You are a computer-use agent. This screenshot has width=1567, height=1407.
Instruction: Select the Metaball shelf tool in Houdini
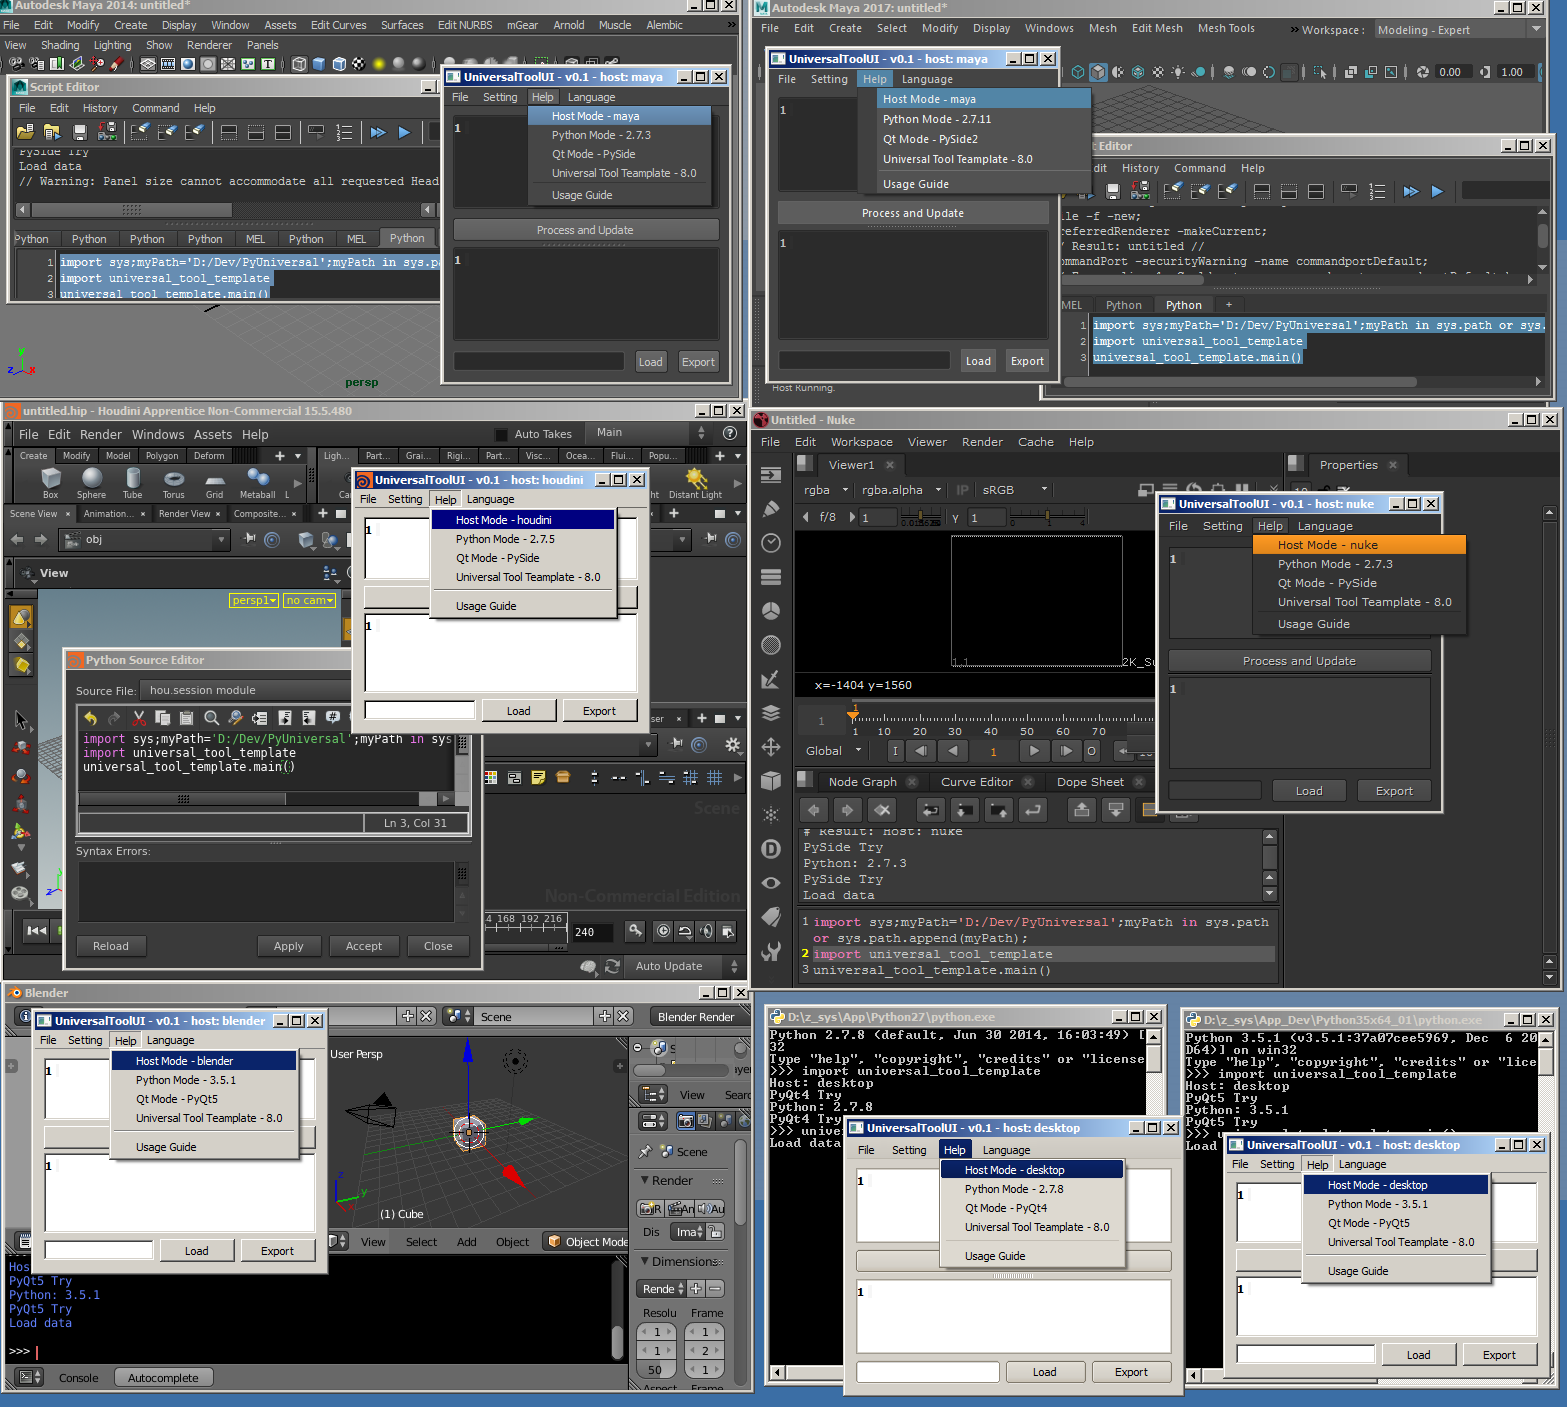click(x=257, y=482)
